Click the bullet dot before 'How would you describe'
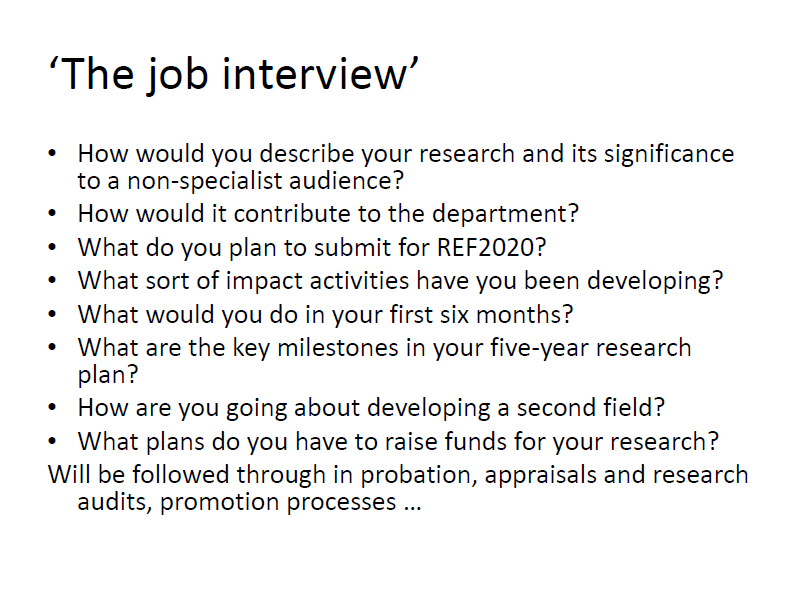Viewport: 798px width, 599px height. click(52, 153)
